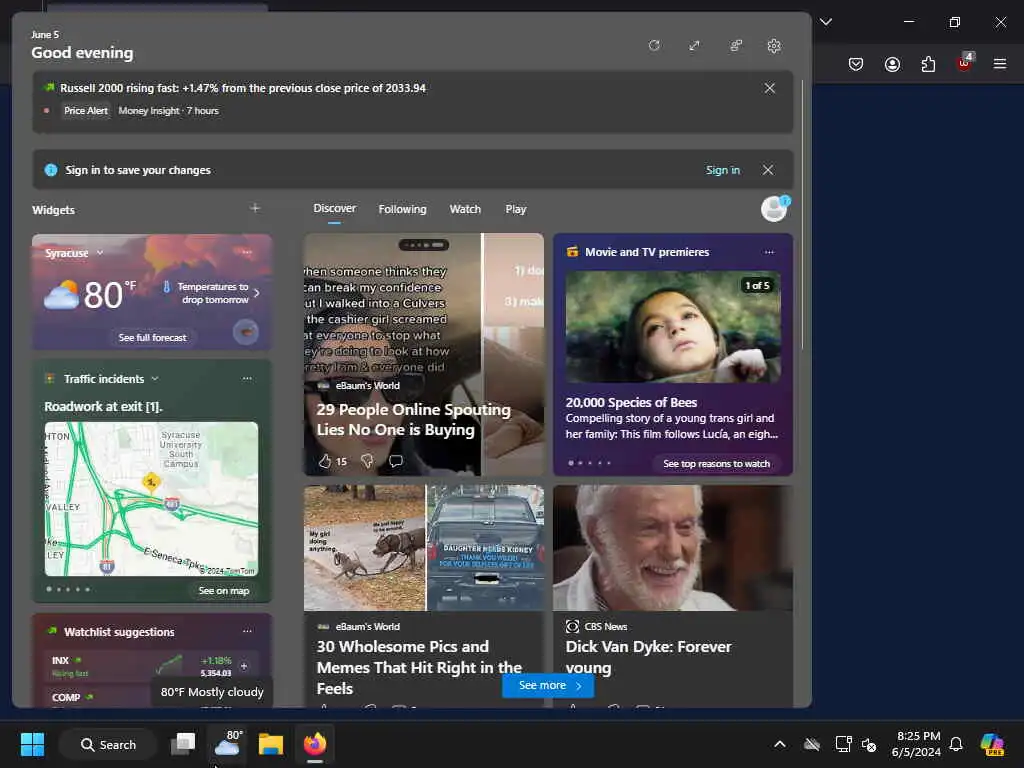Open Firefox application menu (hamburger)
This screenshot has width=1024, height=768.
tap(999, 63)
